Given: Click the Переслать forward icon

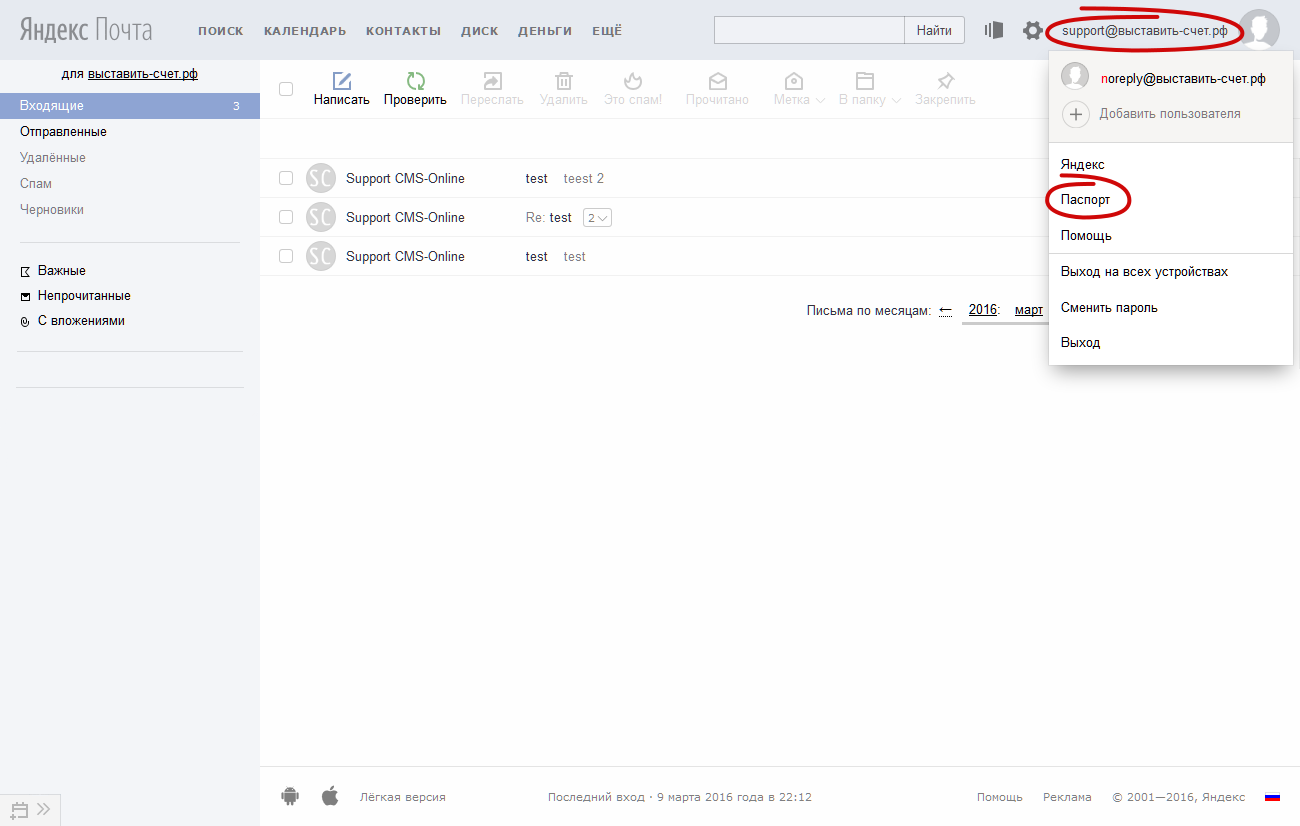Looking at the screenshot, I should coord(492,81).
